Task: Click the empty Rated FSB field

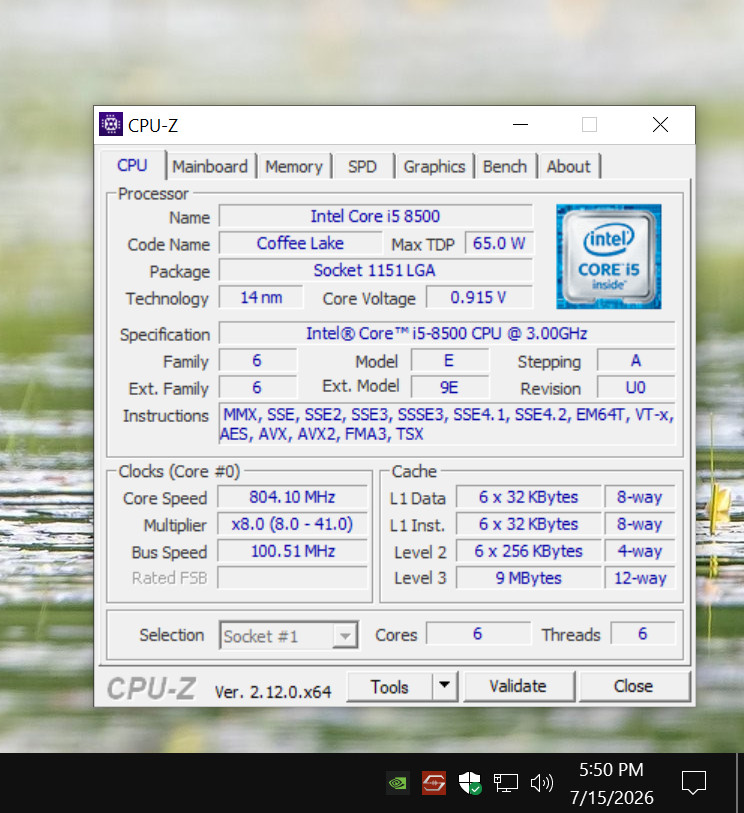Action: point(292,578)
